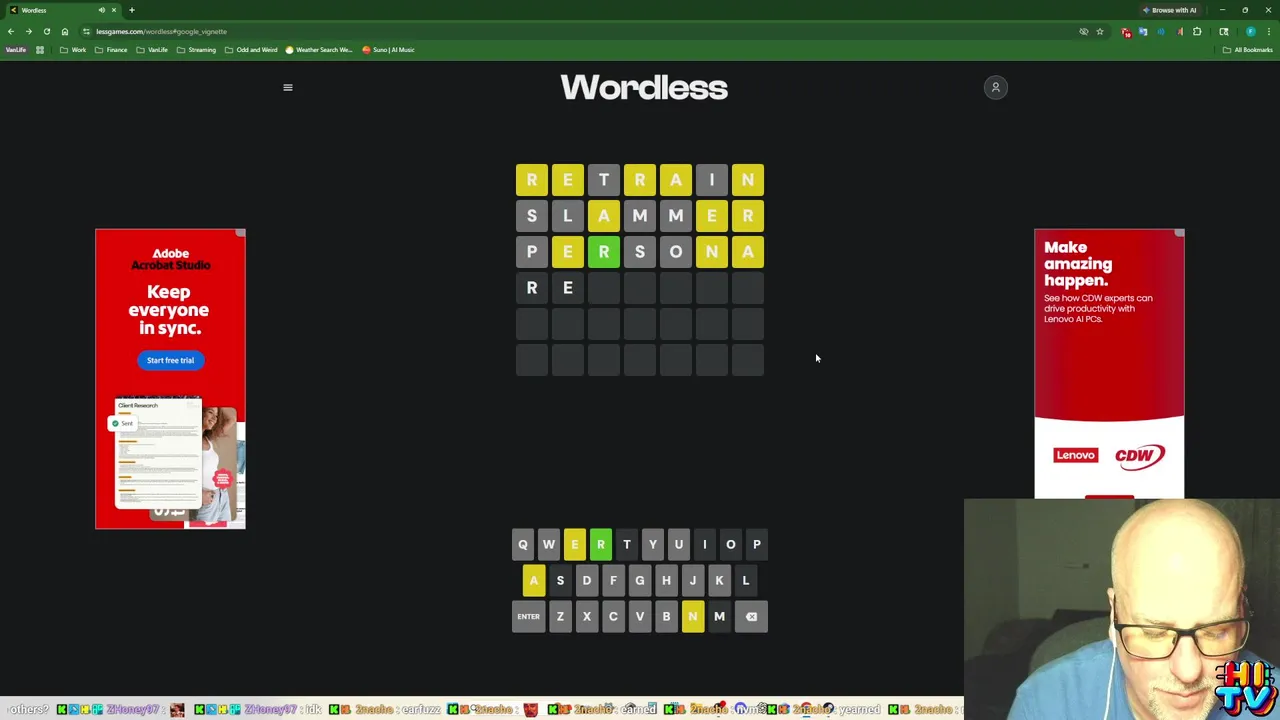Image resolution: width=1280 pixels, height=720 pixels.
Task: Open Weather Search bookmark
Action: click(x=319, y=50)
